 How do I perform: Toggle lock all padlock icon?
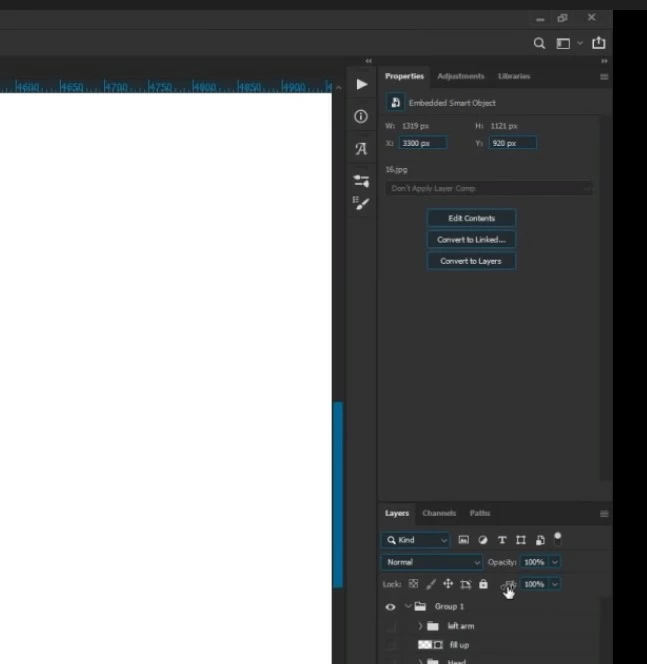point(483,584)
